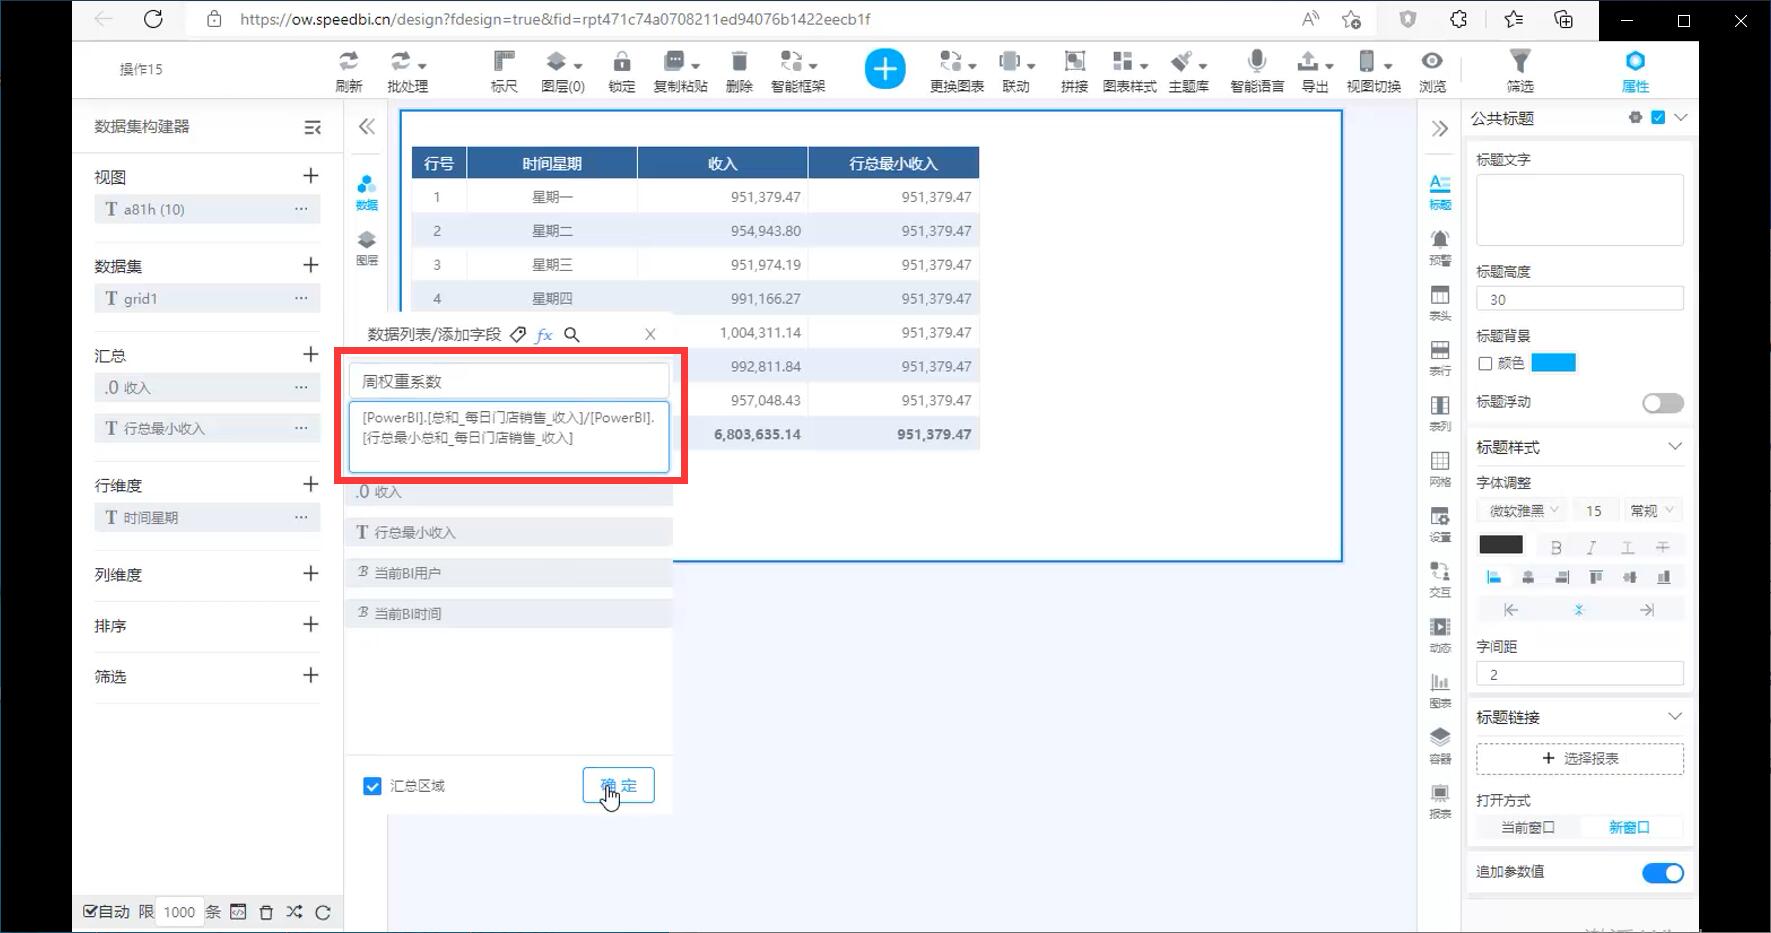The image size is (1771, 933).
Task: Check the 标题背景 颜色 checkbox
Action: pos(1485,363)
